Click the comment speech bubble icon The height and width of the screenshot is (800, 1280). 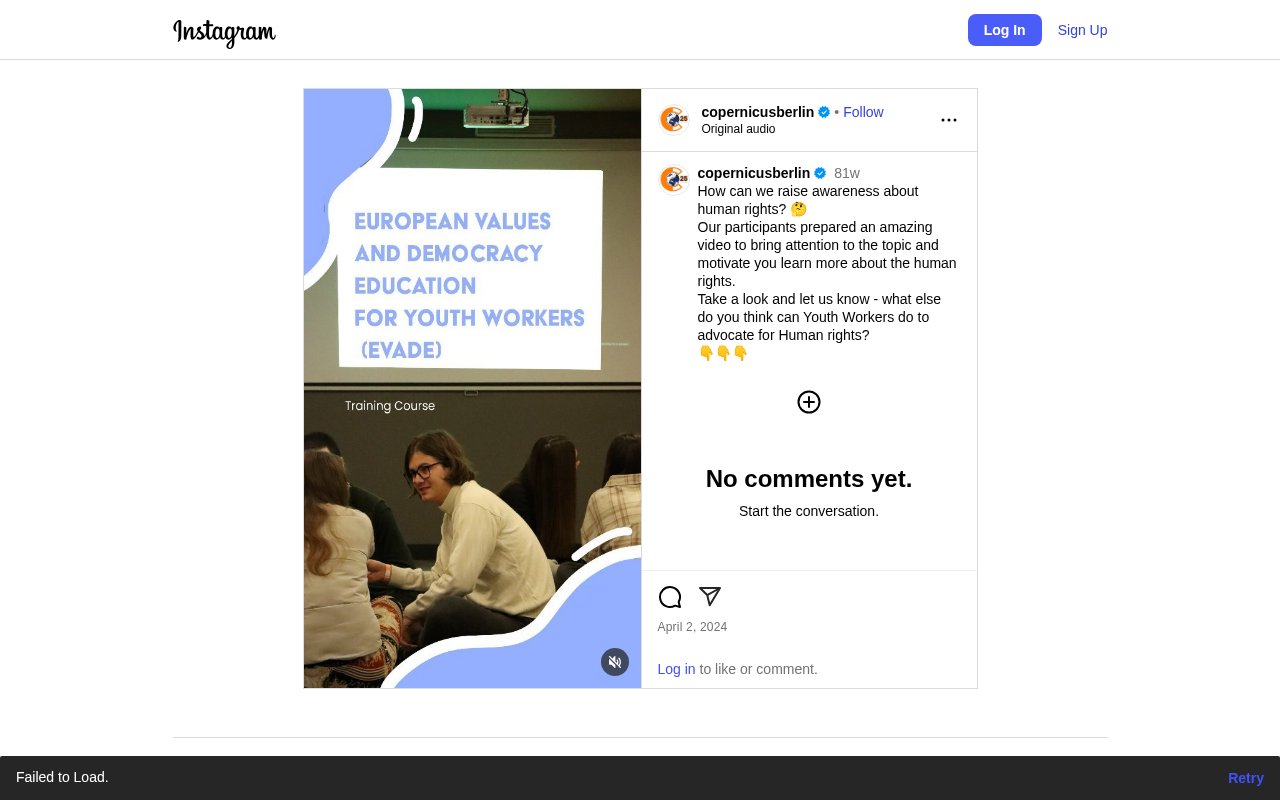coord(670,597)
